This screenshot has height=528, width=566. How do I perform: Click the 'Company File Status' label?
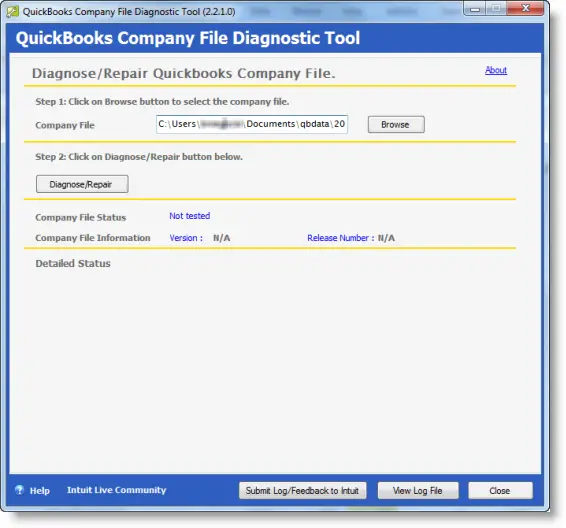(80, 218)
